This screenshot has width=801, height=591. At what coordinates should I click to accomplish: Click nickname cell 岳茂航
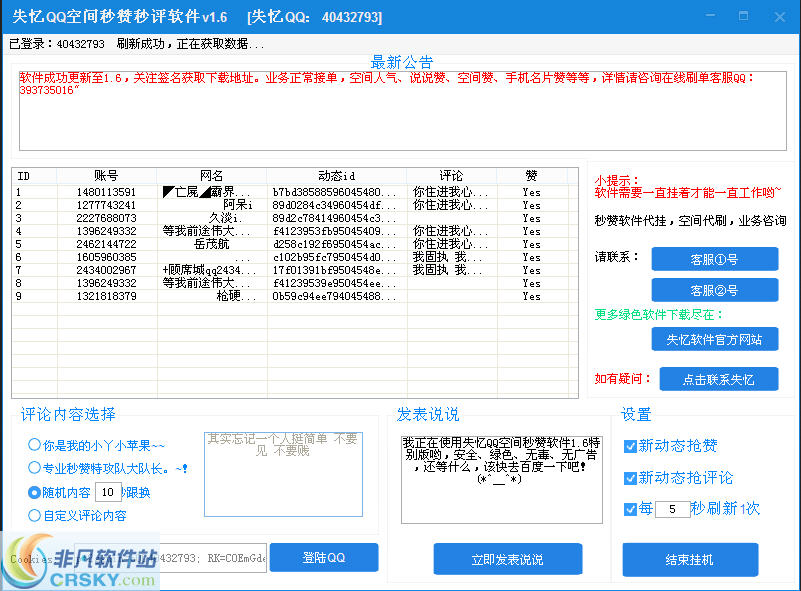pyautogui.click(x=212, y=244)
